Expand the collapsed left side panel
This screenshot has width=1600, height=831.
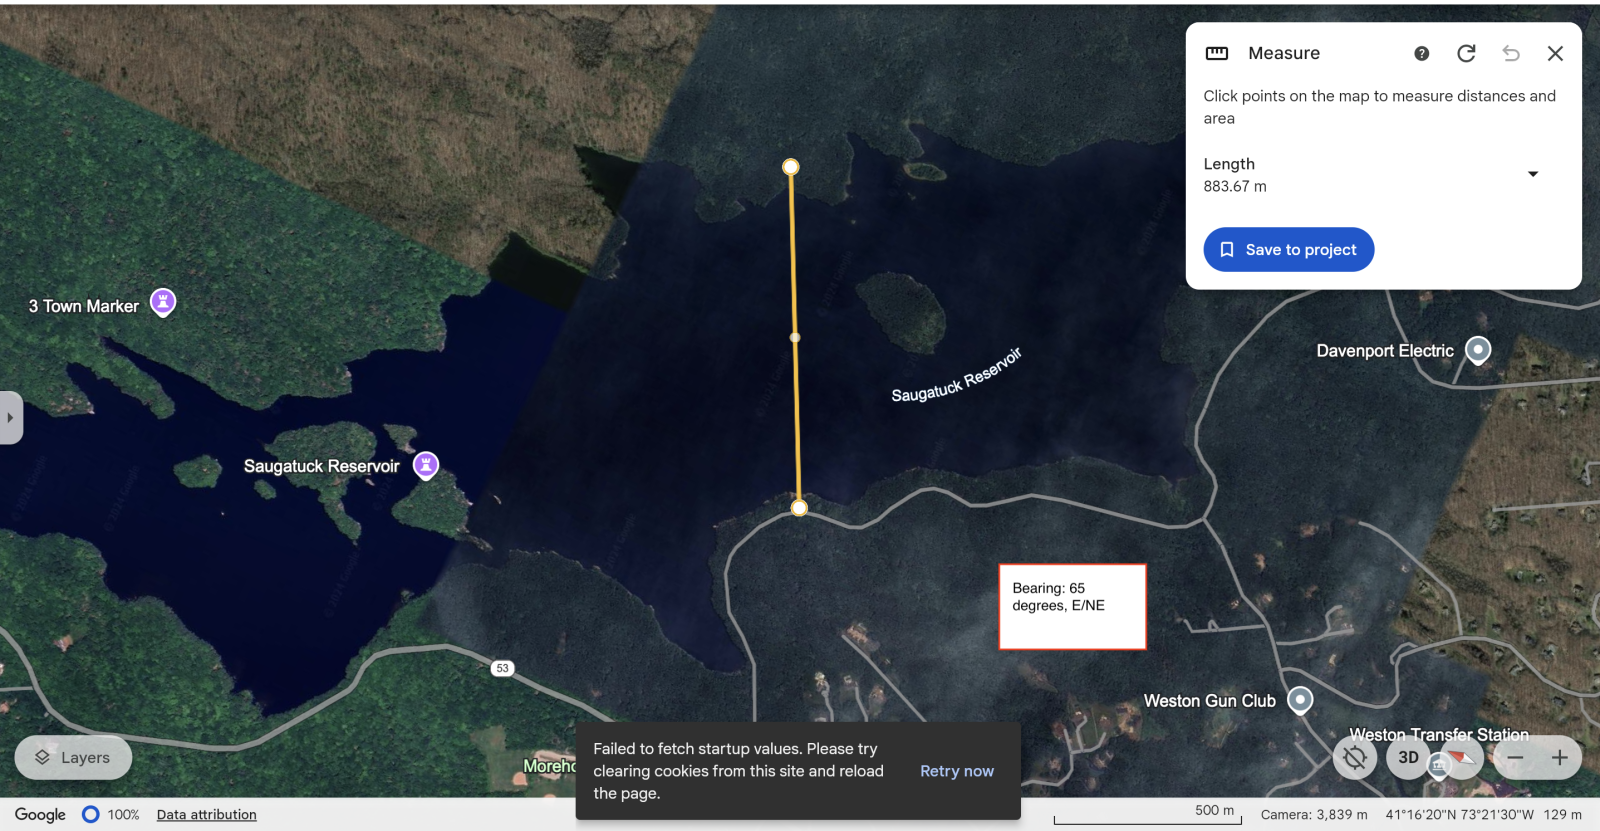point(10,418)
